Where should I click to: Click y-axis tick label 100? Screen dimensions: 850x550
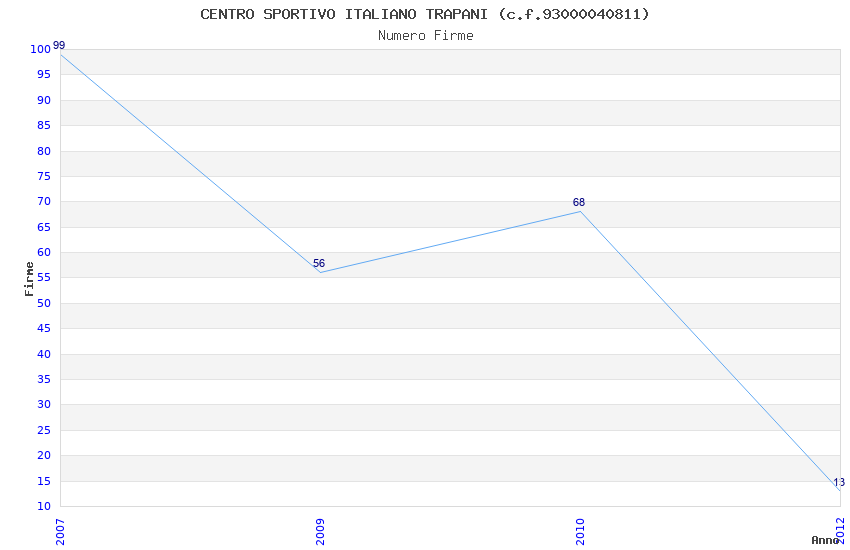(x=40, y=49)
